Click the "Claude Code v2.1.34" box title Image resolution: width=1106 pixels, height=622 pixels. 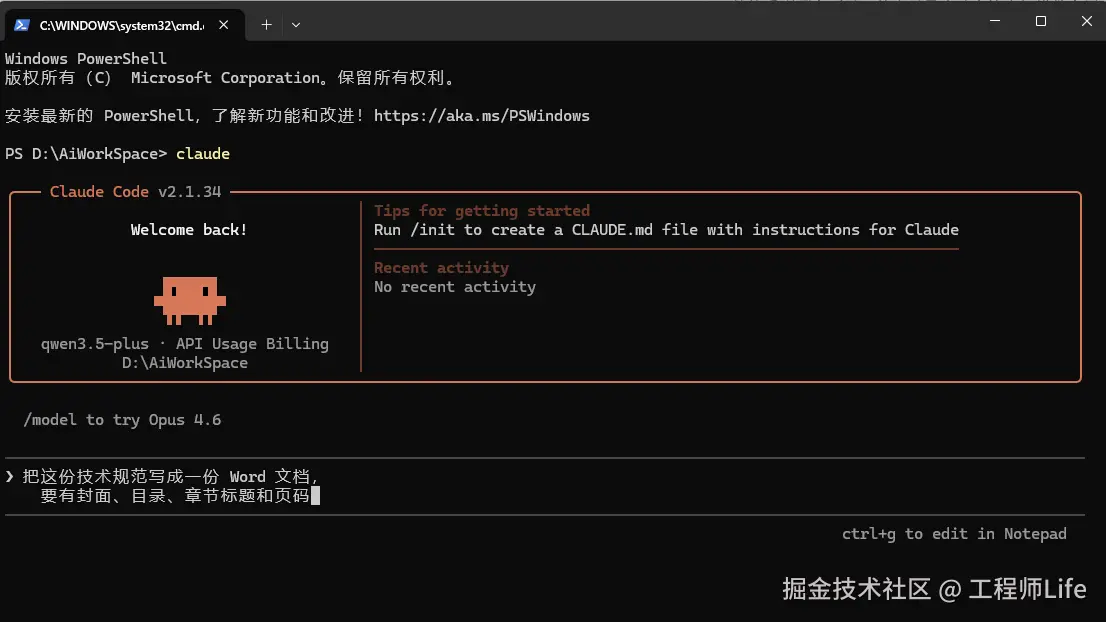pos(135,192)
